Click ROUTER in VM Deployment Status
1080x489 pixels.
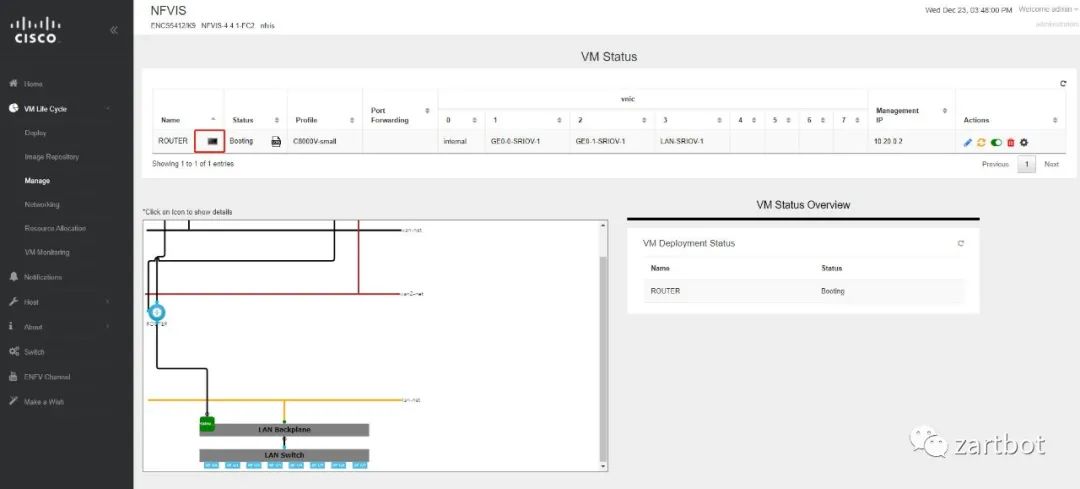click(x=665, y=291)
